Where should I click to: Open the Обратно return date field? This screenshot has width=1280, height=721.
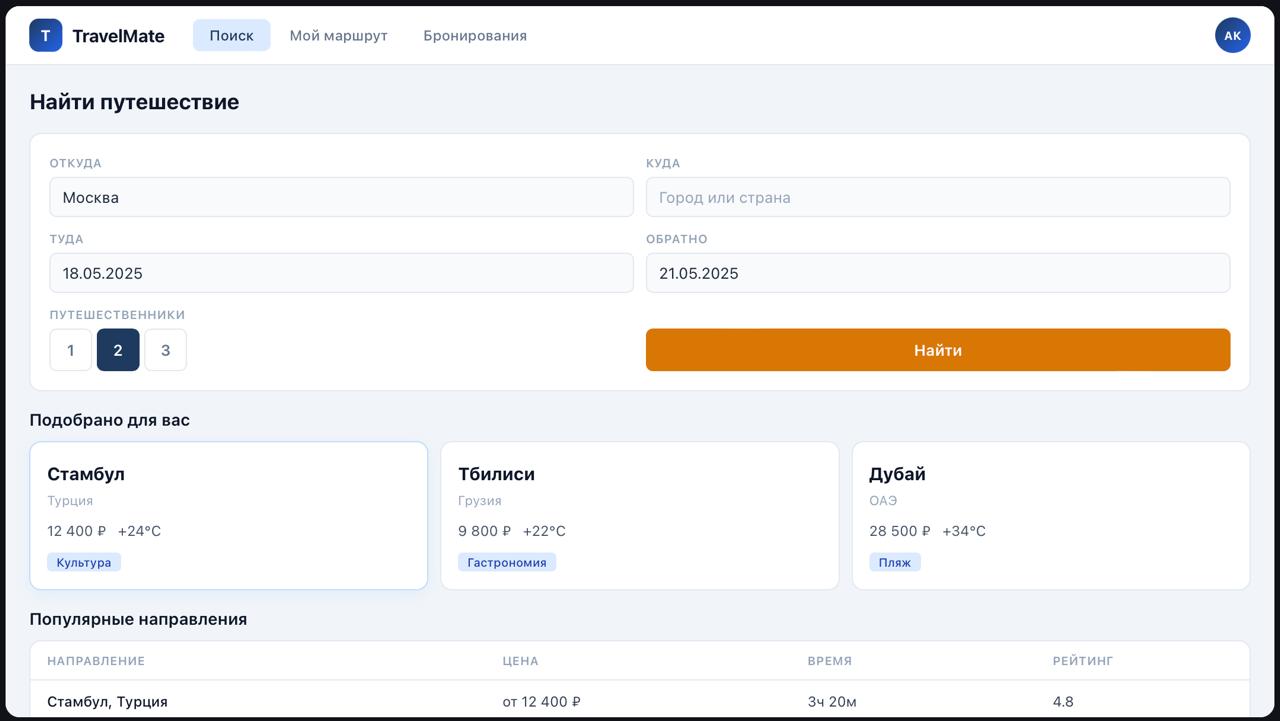[x=937, y=273]
